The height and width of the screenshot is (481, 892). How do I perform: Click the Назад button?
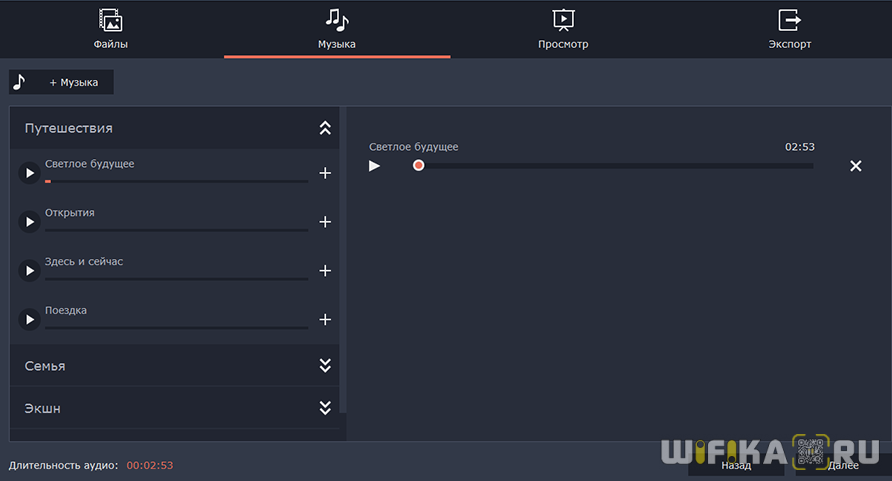[x=734, y=465]
